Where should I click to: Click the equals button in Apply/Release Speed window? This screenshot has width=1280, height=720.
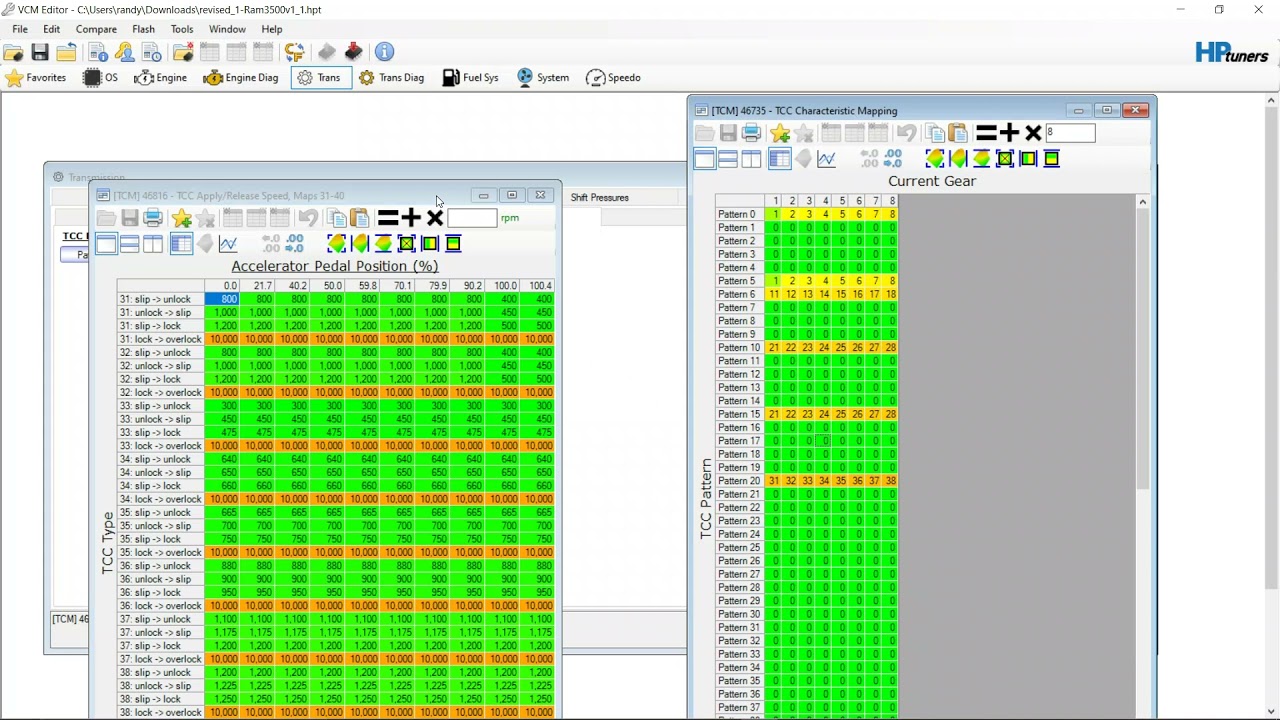(388, 218)
